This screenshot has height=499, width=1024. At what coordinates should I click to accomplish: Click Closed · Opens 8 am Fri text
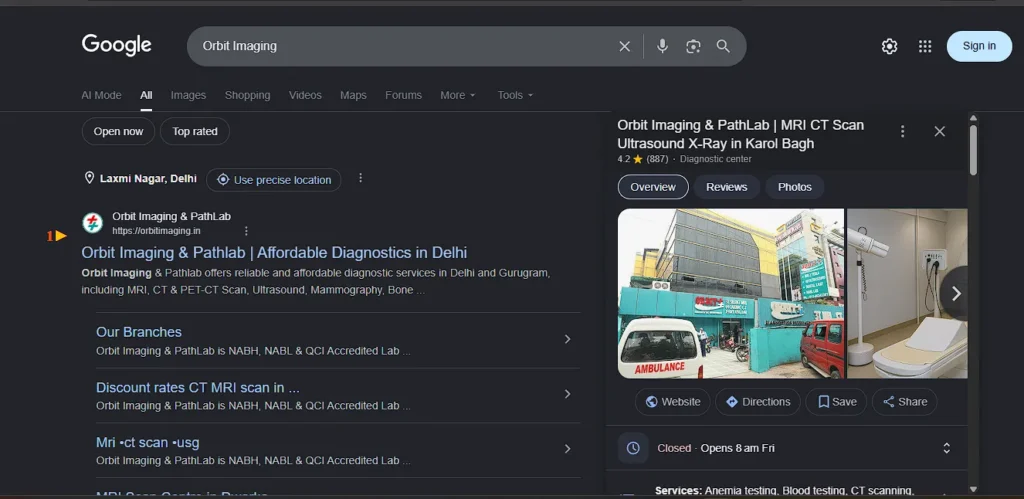coord(716,448)
